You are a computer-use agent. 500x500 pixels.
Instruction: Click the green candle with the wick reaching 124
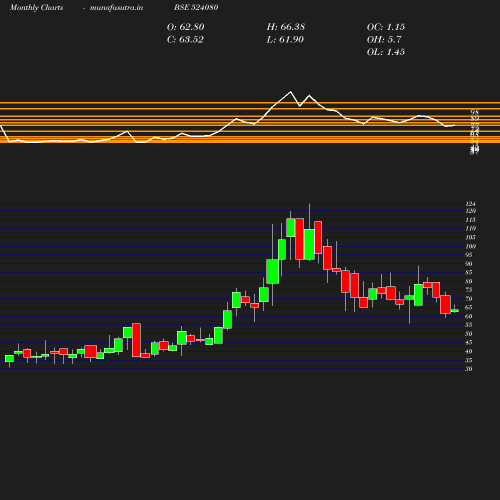310,244
